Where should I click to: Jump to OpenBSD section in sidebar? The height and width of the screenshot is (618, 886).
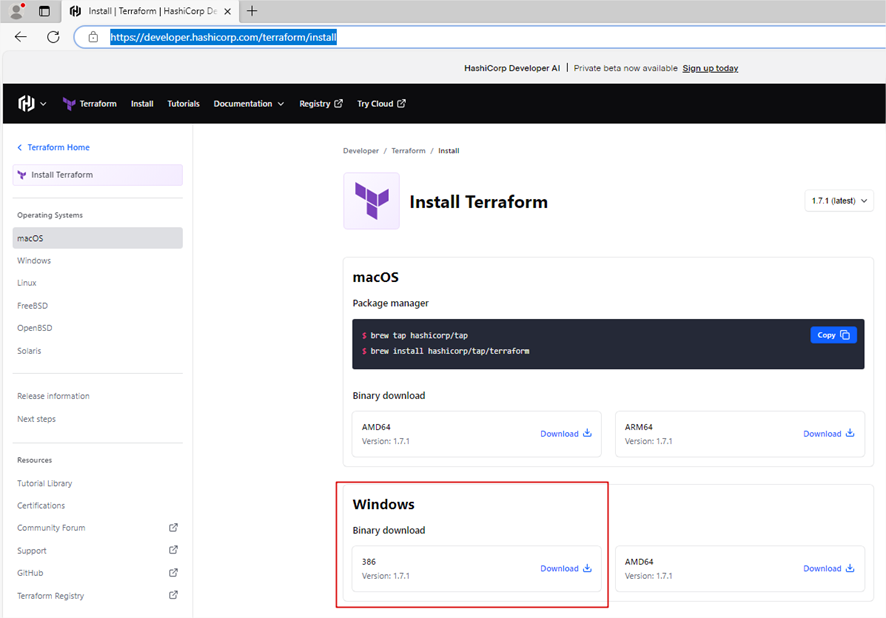coord(34,328)
